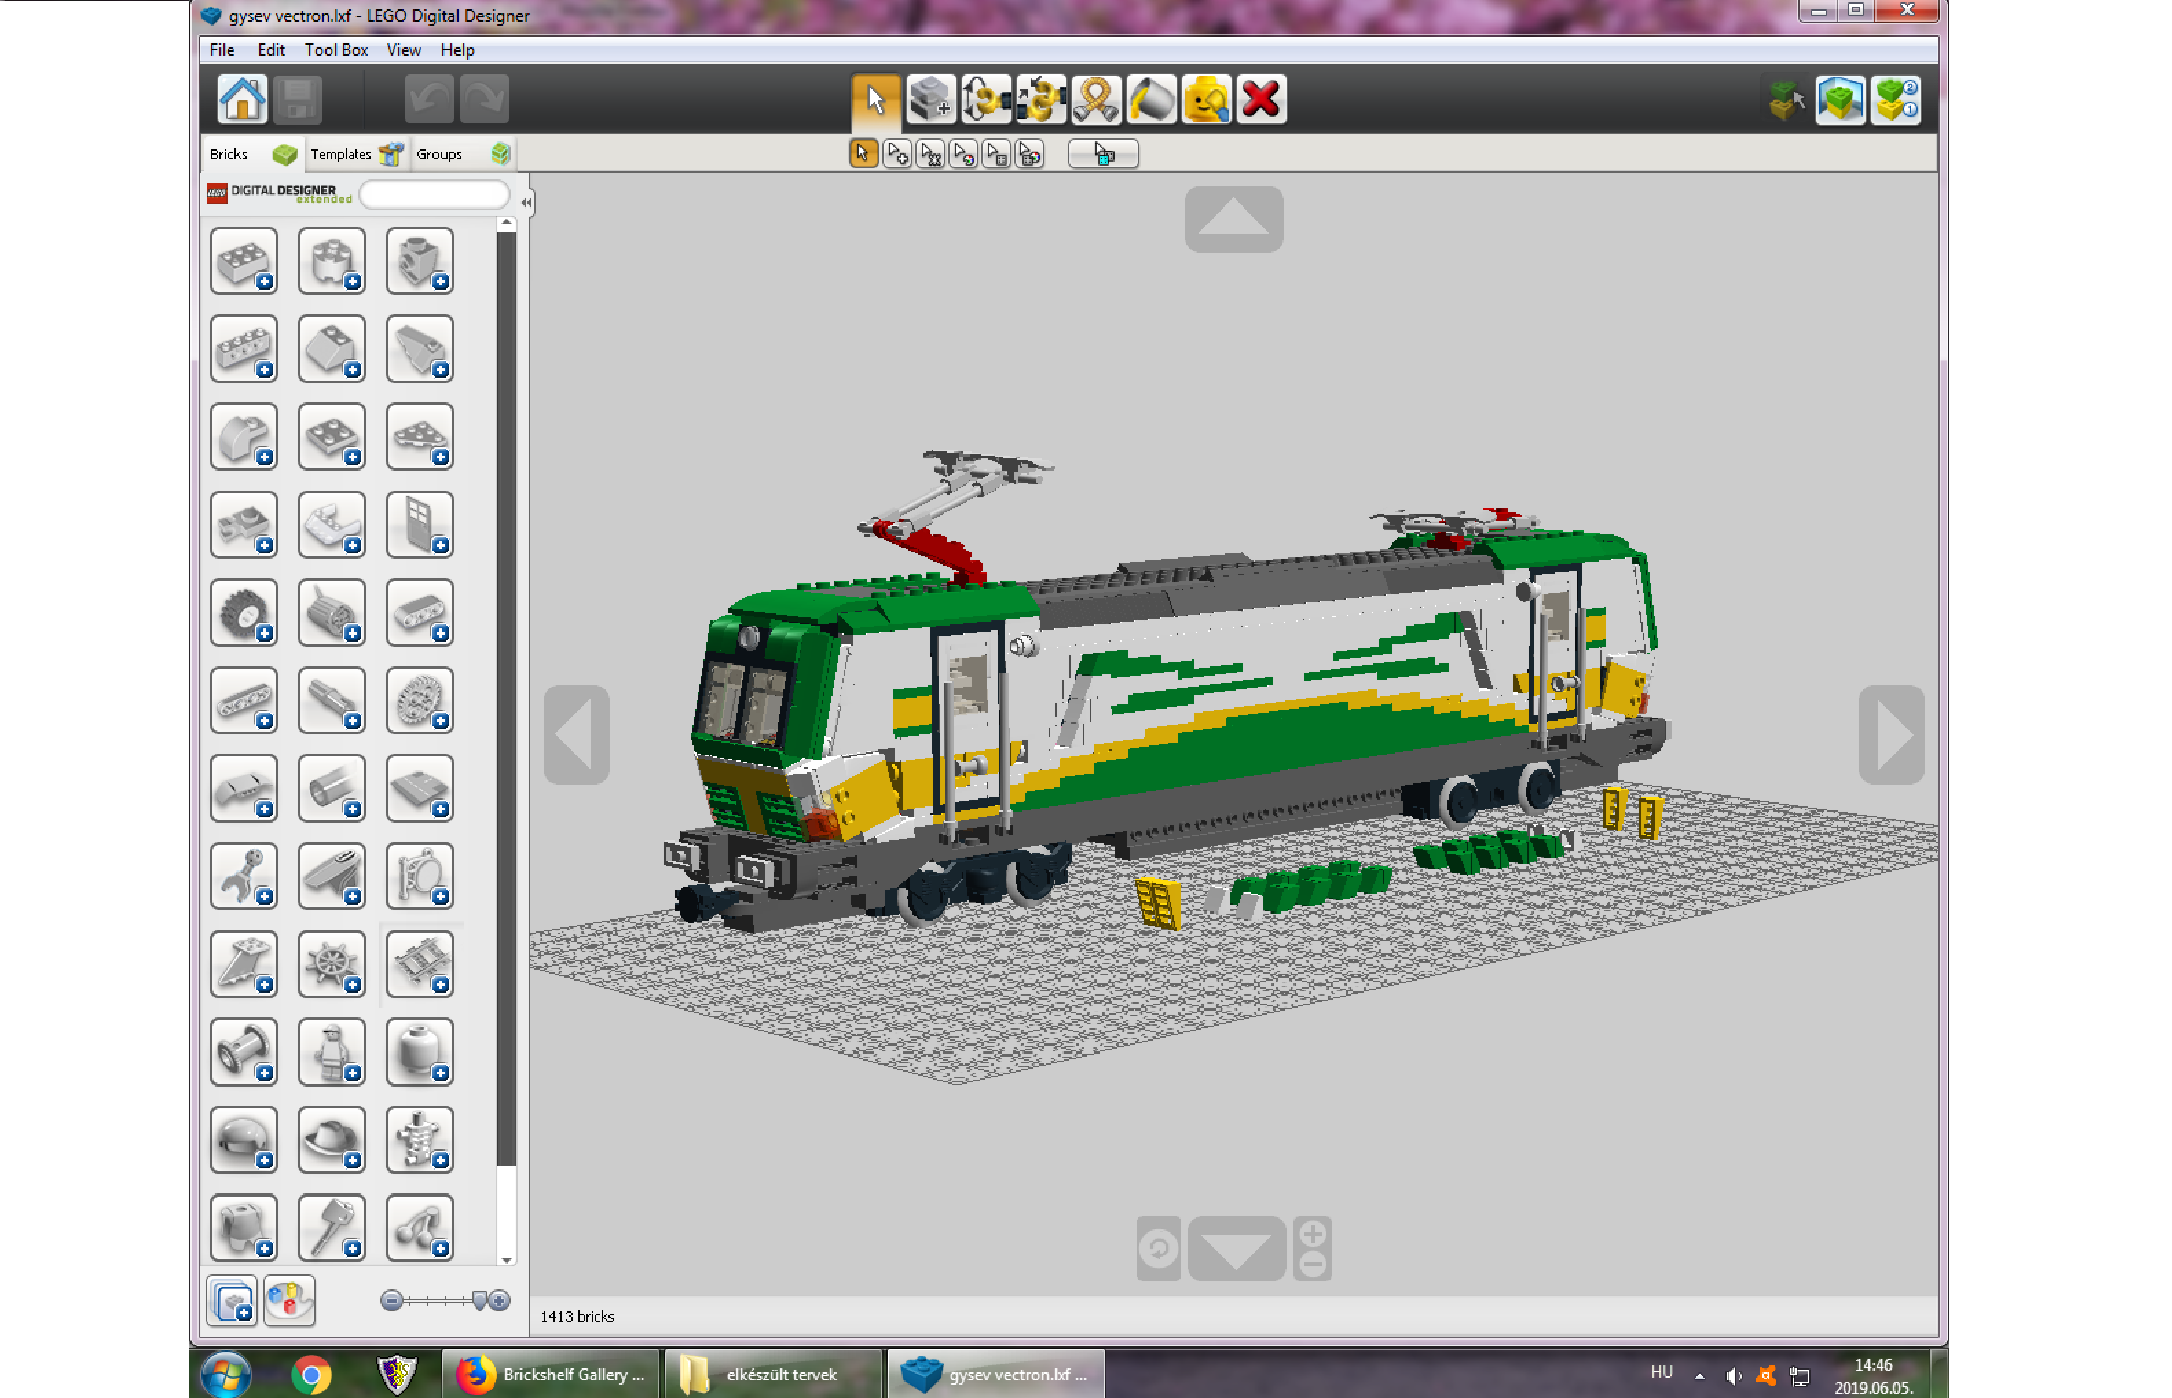The image size is (2172, 1398).
Task: Click the brick palette search field
Action: [434, 195]
